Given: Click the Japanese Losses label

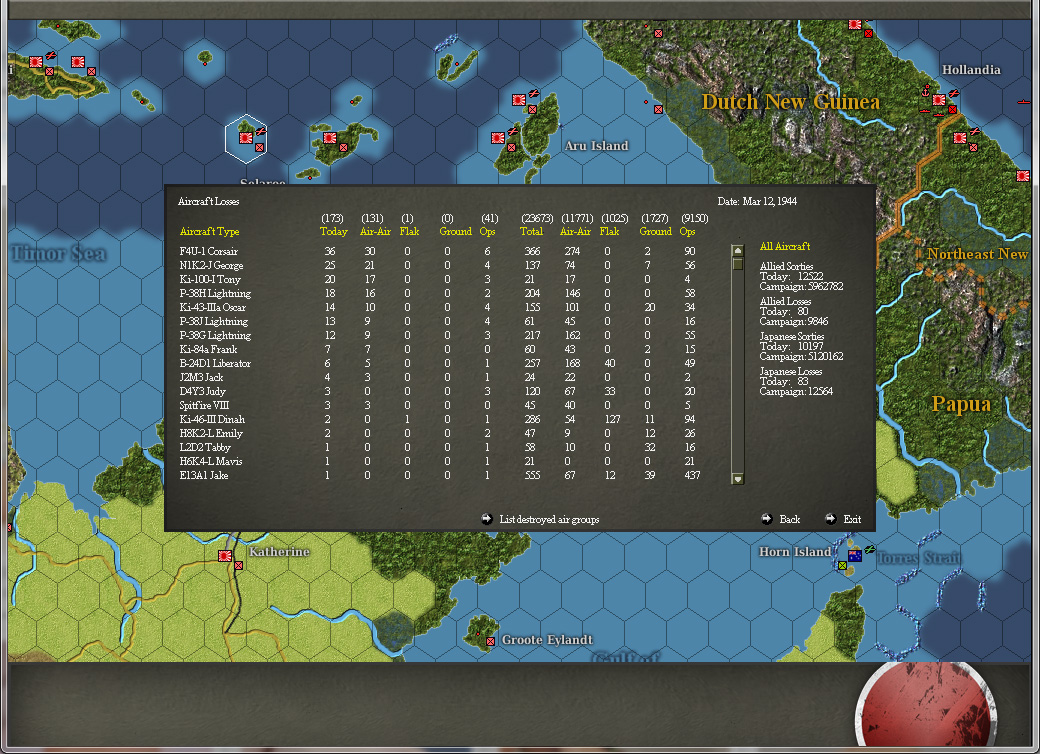Looking at the screenshot, I should click(791, 371).
